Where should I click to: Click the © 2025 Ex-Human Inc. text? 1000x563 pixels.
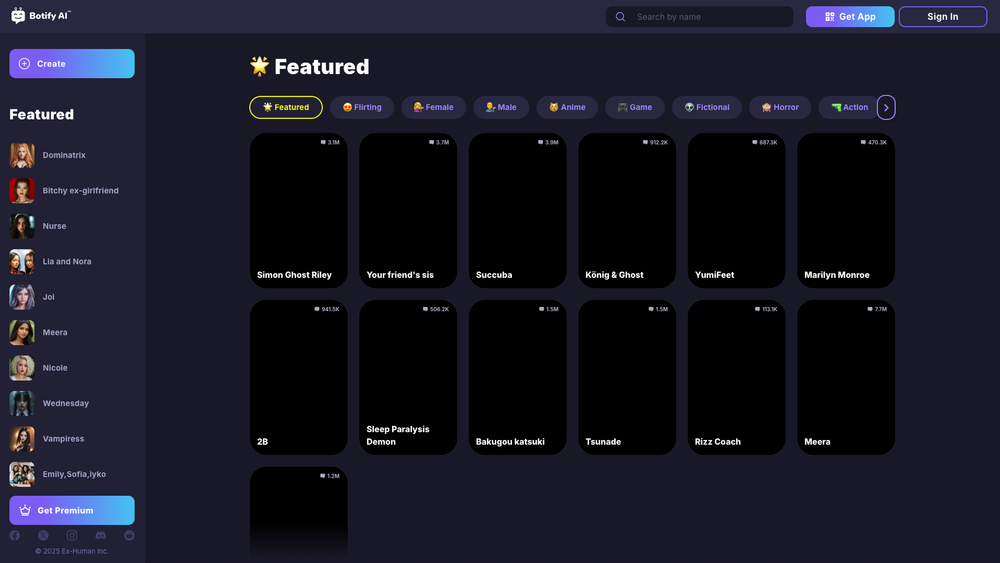(x=72, y=551)
